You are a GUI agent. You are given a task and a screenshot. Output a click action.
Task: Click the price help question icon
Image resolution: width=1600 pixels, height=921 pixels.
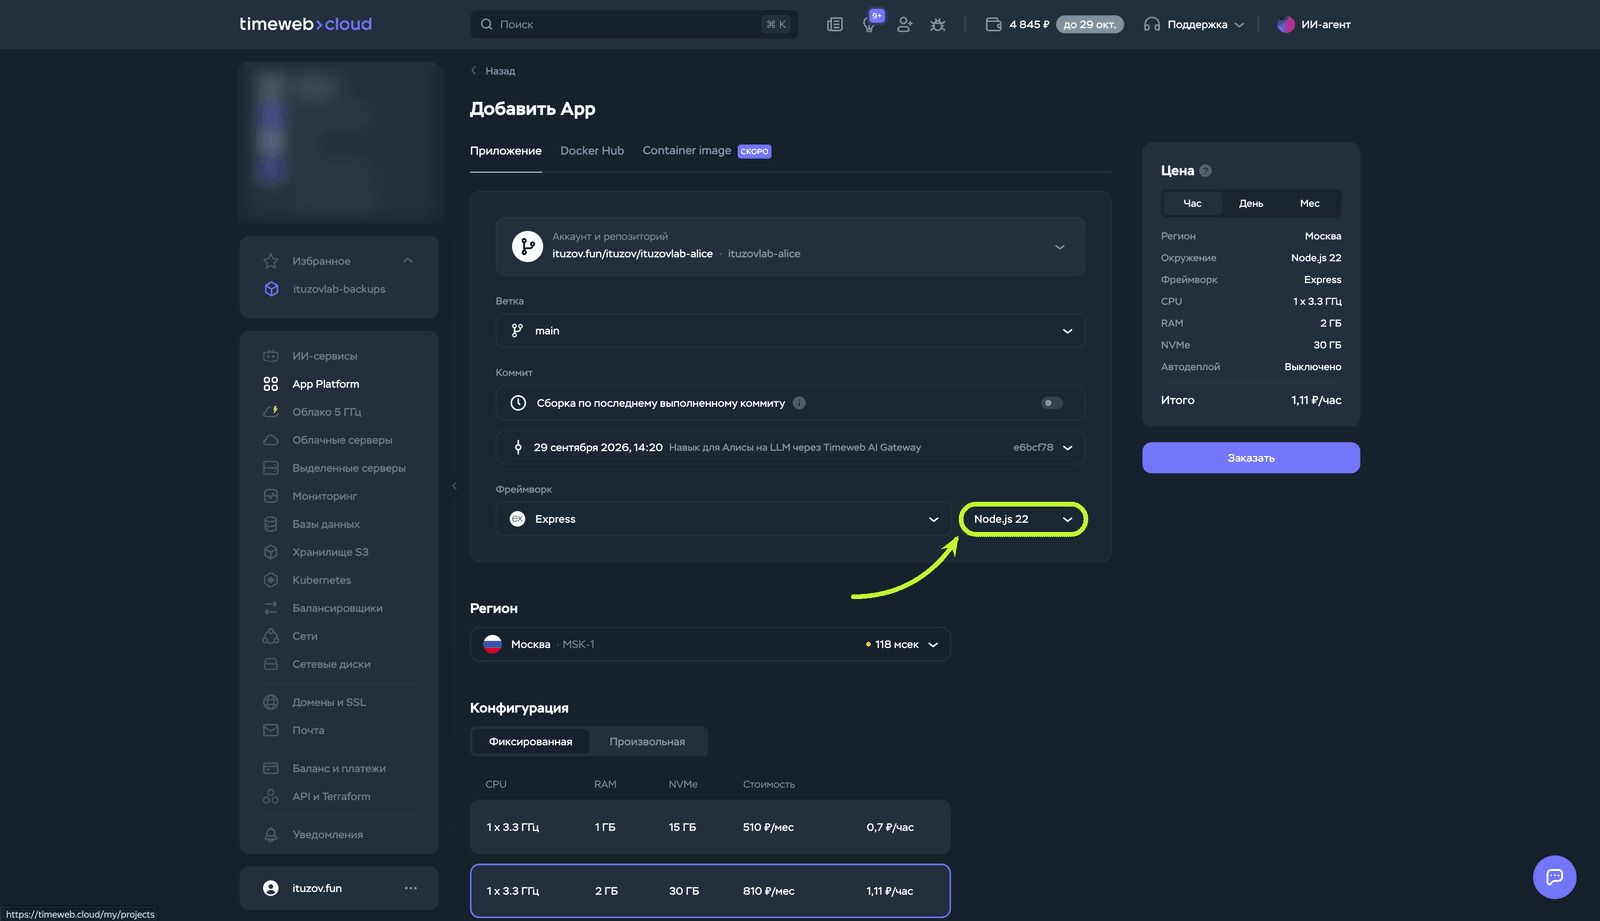point(1205,171)
